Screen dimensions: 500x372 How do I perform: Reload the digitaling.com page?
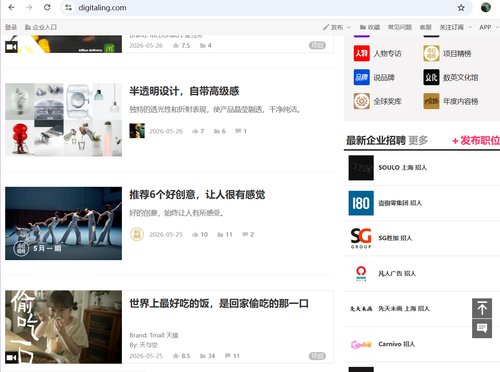pos(47,7)
